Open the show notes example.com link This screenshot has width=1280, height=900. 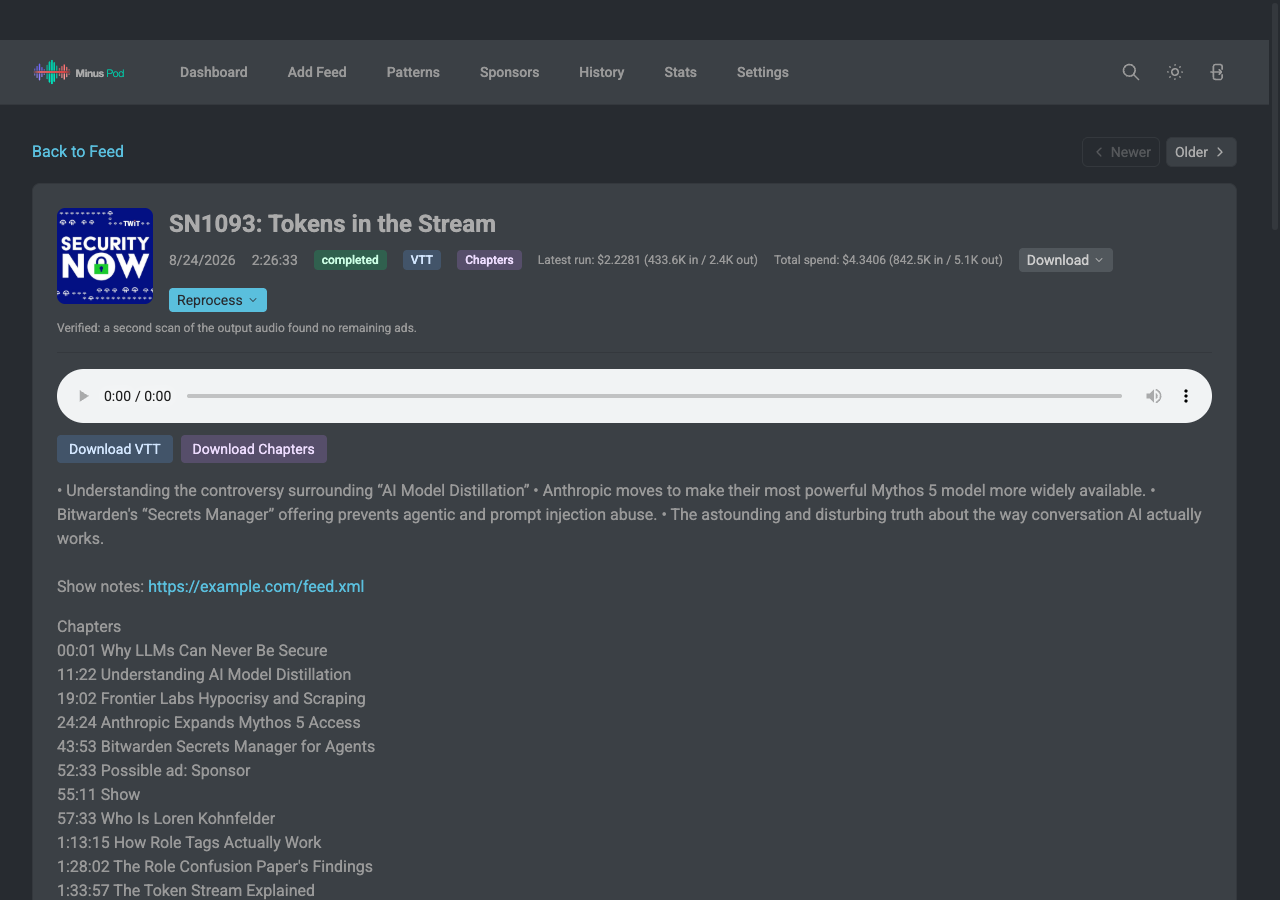point(256,586)
